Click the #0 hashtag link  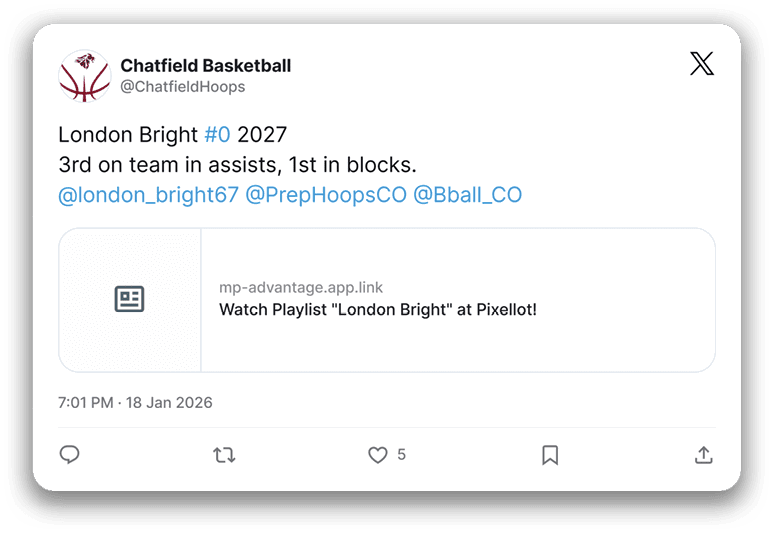point(217,135)
